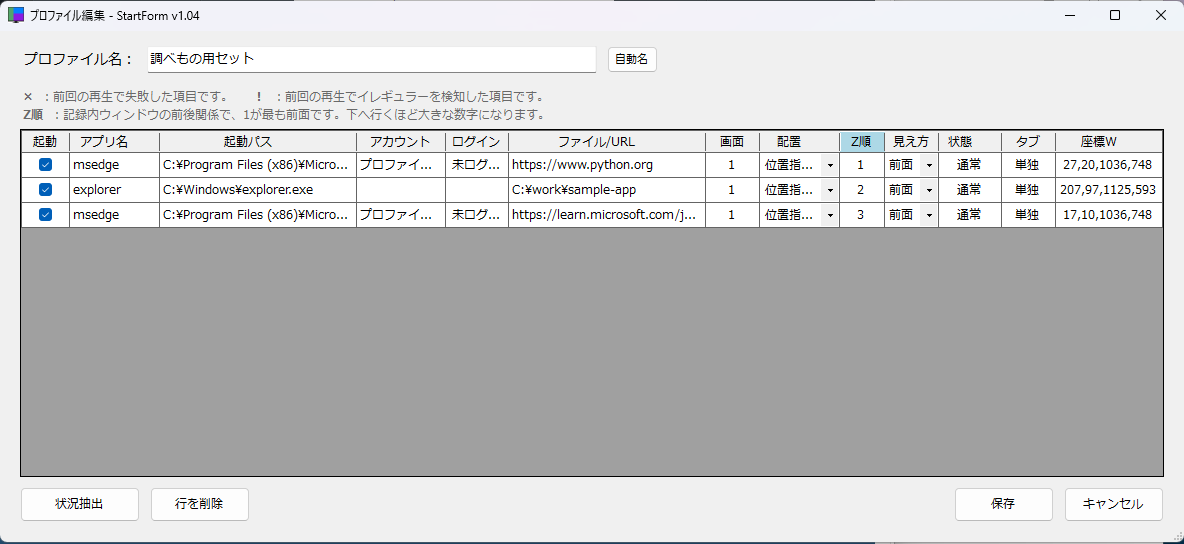The width and height of the screenshot is (1184, 544).
Task: Click the 画面 column header
Action: [732, 141]
